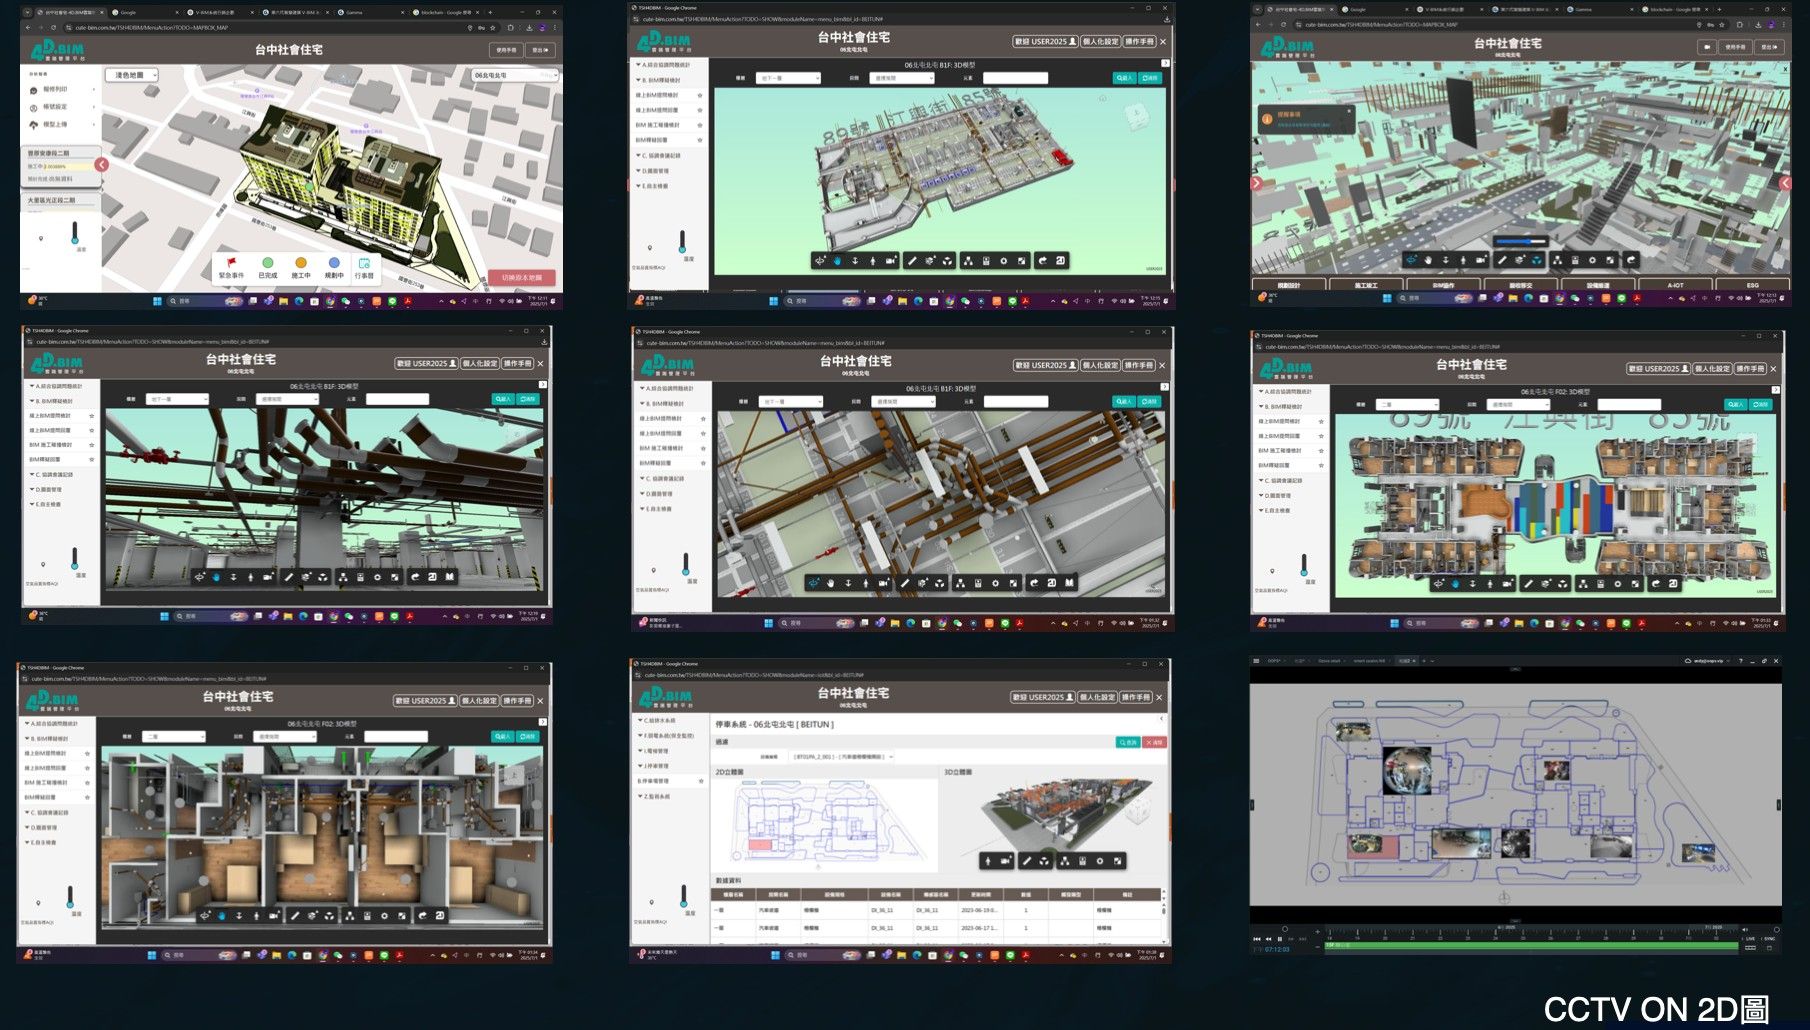Open the 淺色地圖 map style dropdown
Screen dimensions: 1810x1030
coord(132,75)
